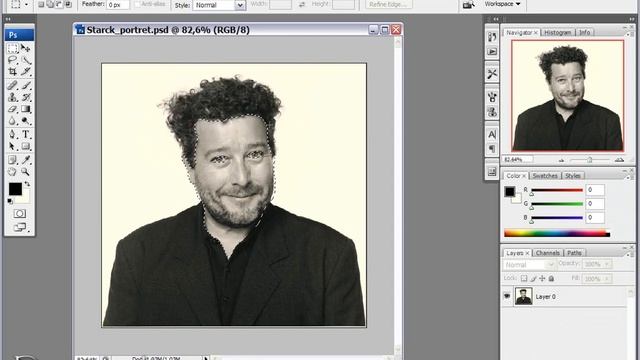Viewport: 640px width, 360px height.
Task: Switch to the Info tab
Action: pos(584,32)
